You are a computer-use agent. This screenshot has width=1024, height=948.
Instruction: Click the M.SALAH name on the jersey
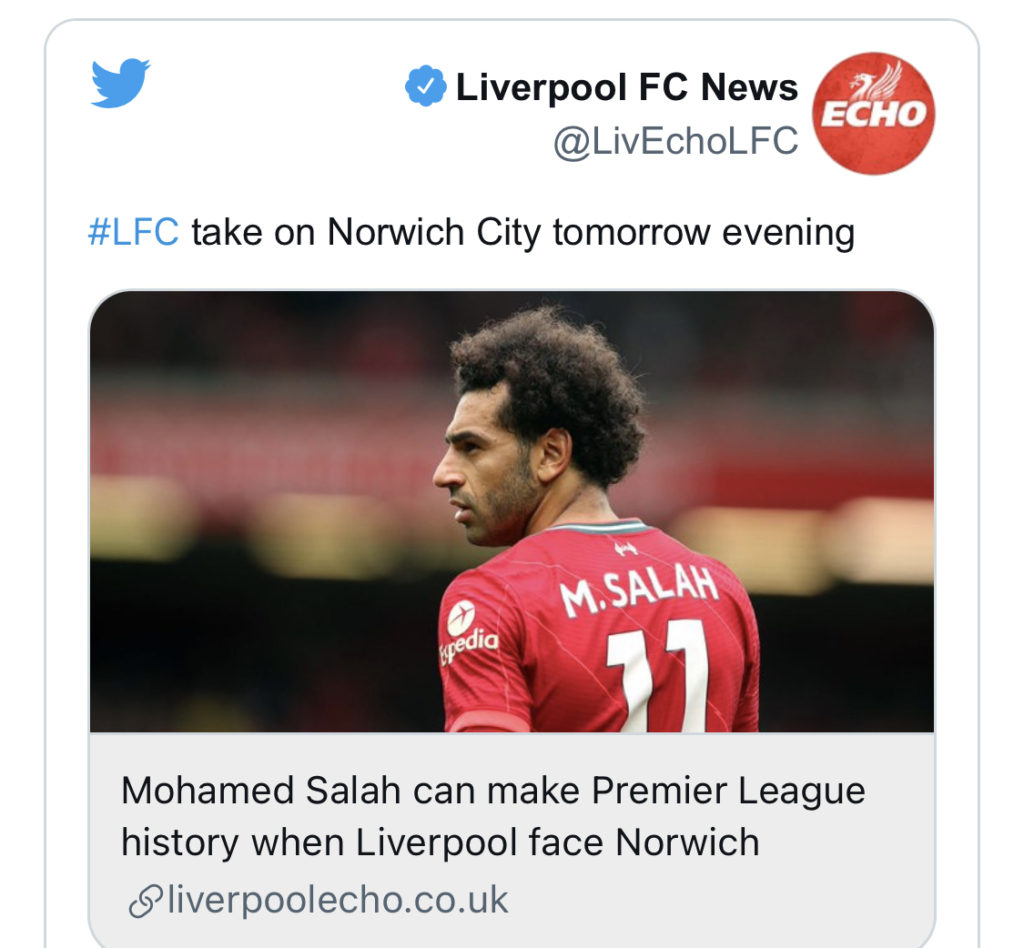(x=639, y=590)
